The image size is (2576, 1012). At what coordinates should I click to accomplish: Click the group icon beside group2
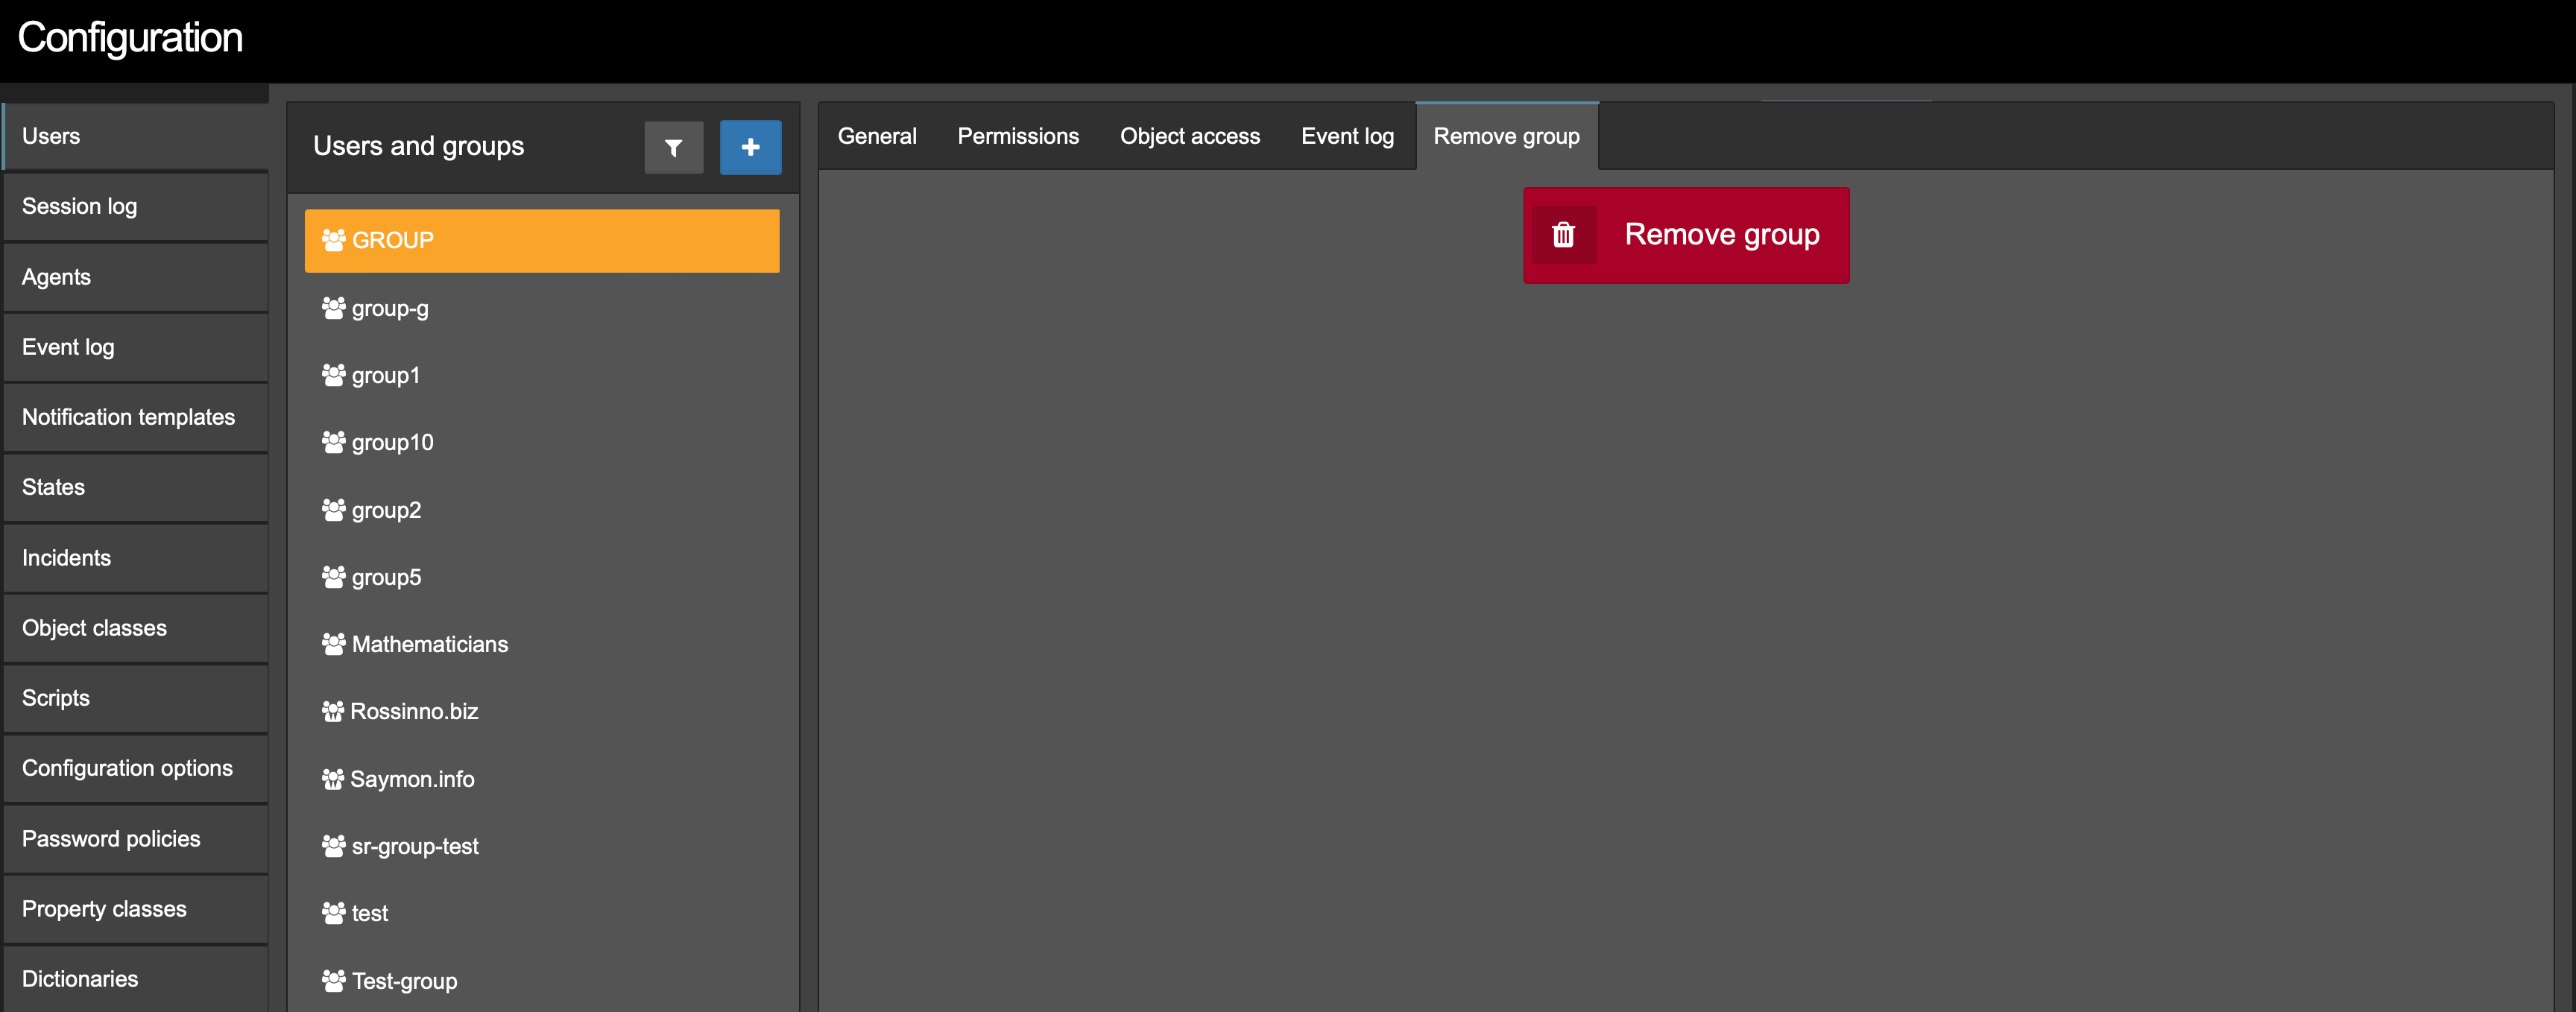point(333,510)
